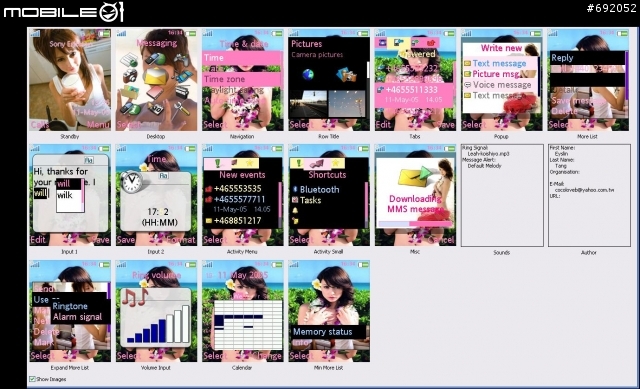Select the 'Time zone' row in Navigation preview
Screen dimensions: 640x389
tap(242, 79)
